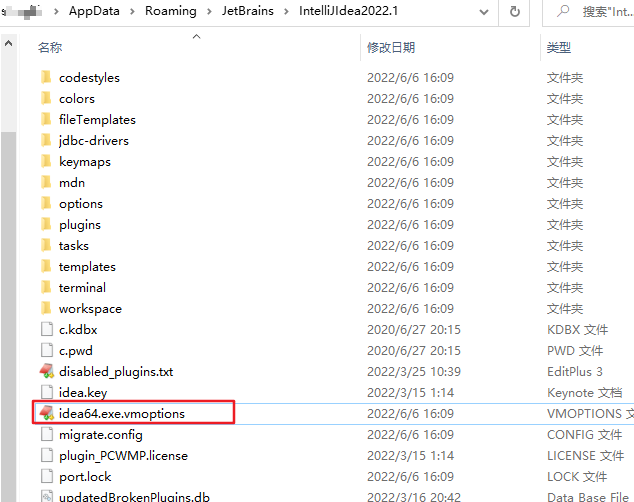Click the c.kdbx file icon
This screenshot has width=634, height=502.
47,329
